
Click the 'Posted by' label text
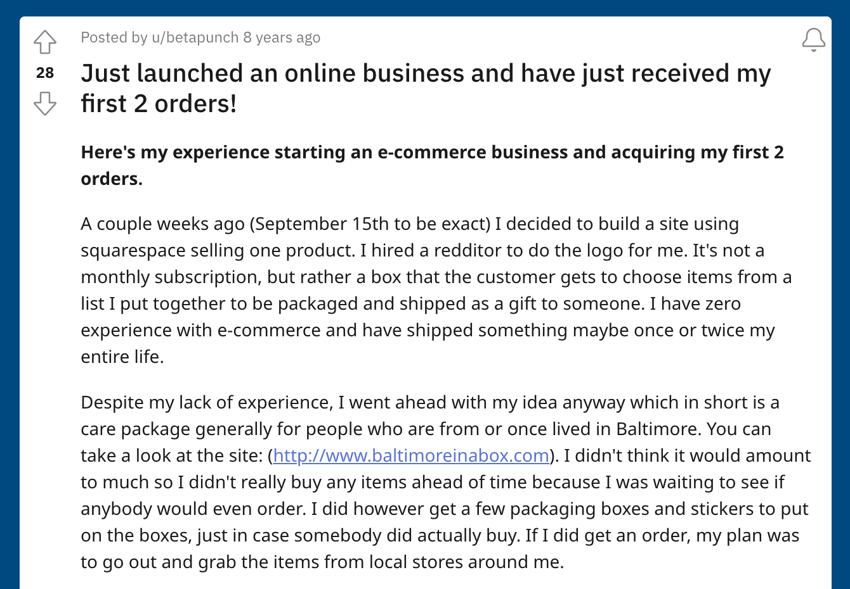(x=114, y=37)
